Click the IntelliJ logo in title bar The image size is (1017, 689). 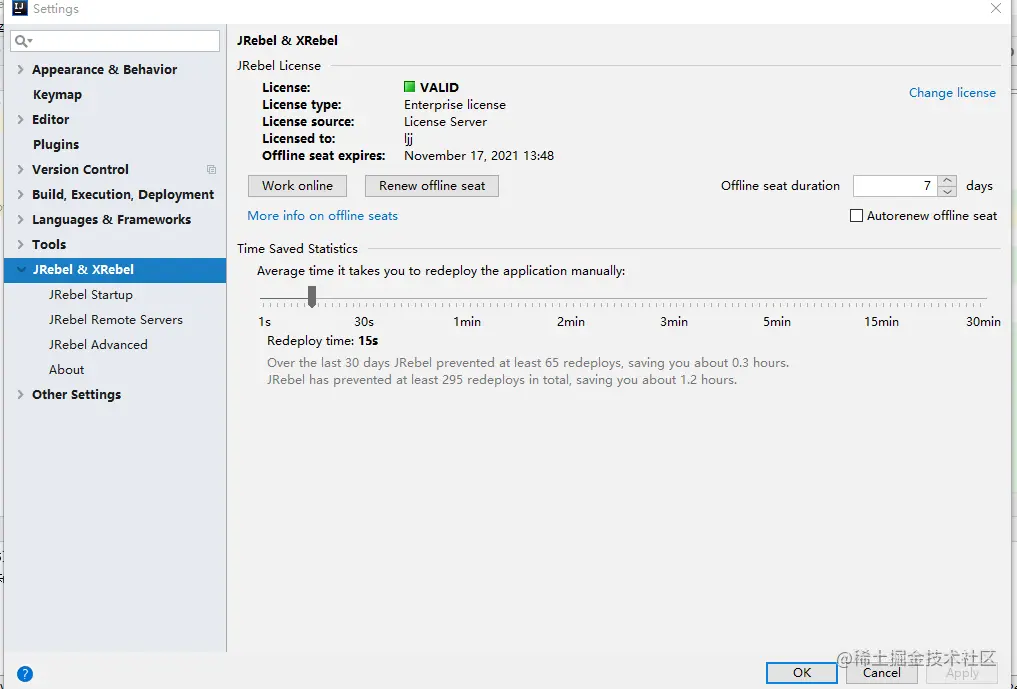19,8
